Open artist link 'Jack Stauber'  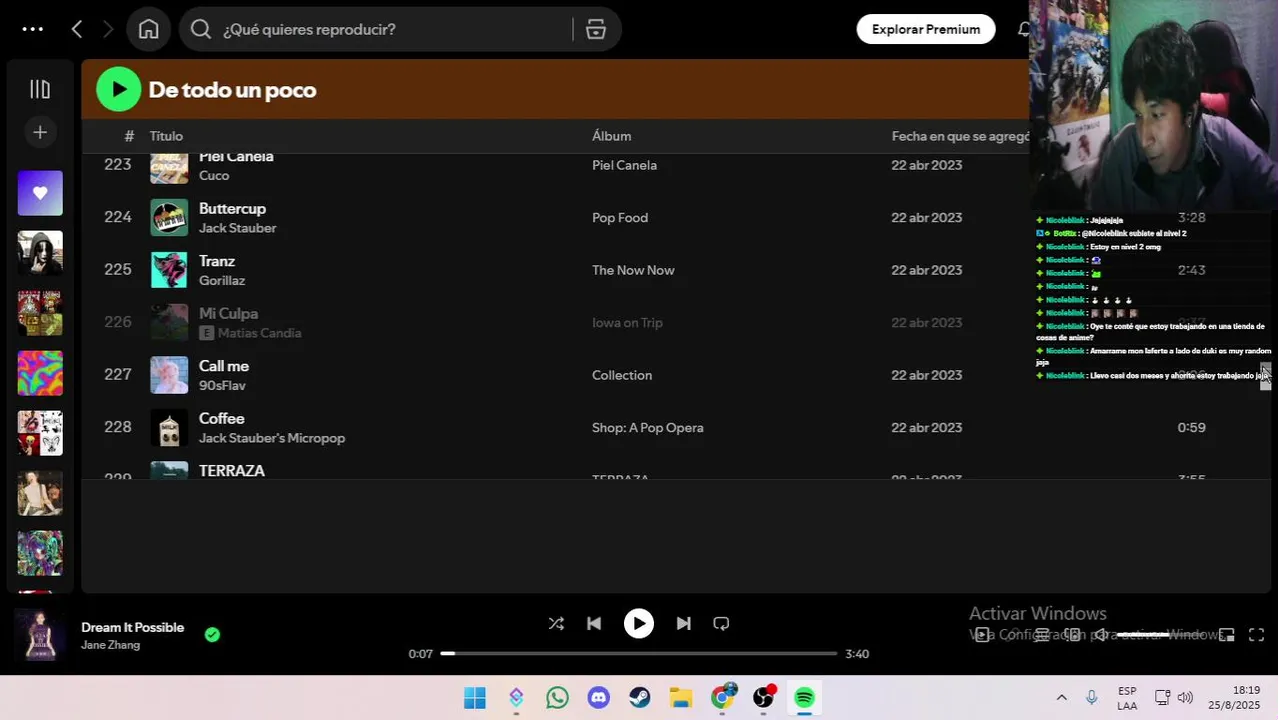pyautogui.click(x=237, y=228)
